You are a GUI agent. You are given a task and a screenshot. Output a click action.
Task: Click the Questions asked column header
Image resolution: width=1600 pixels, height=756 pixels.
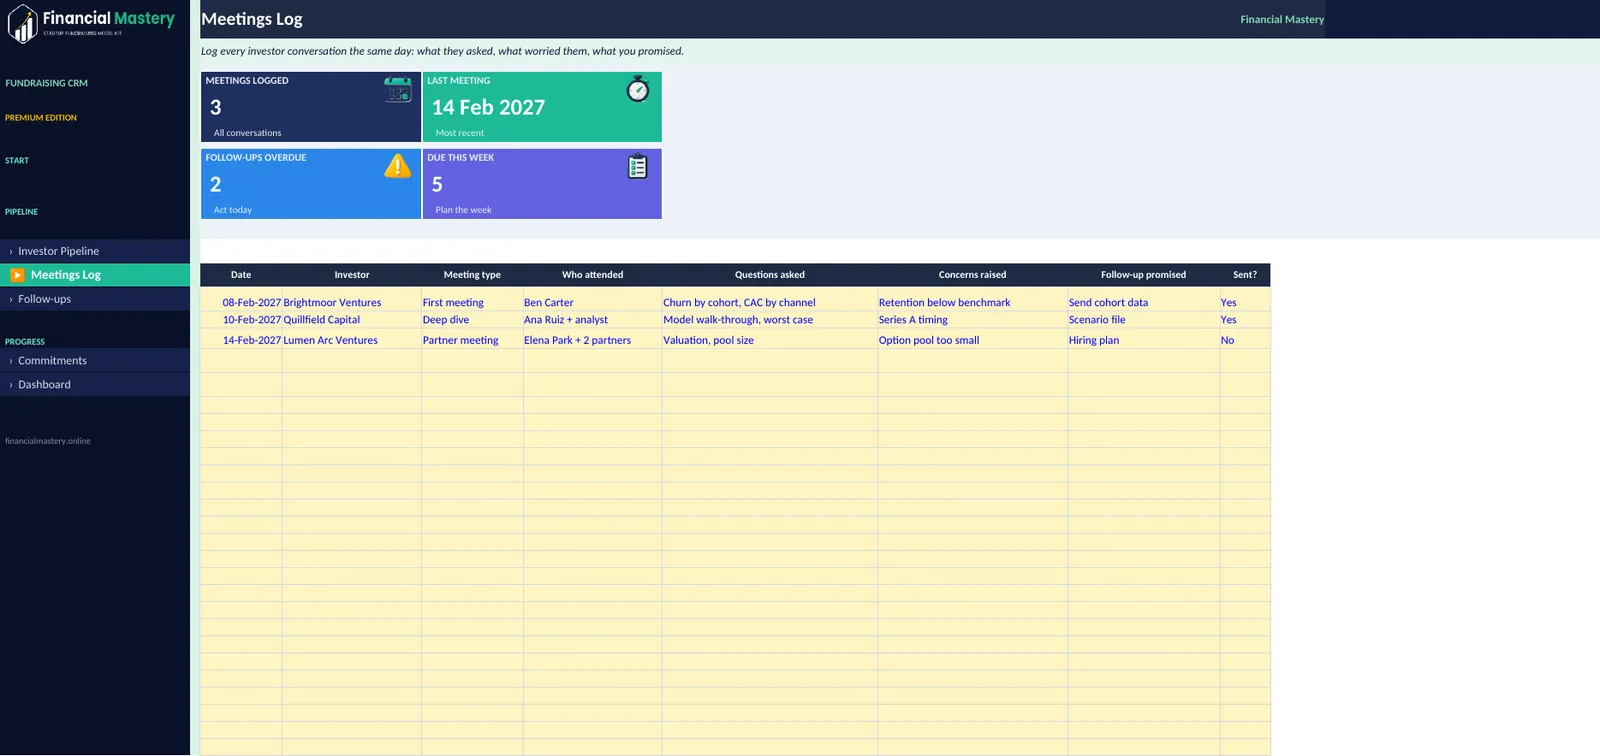770,275
